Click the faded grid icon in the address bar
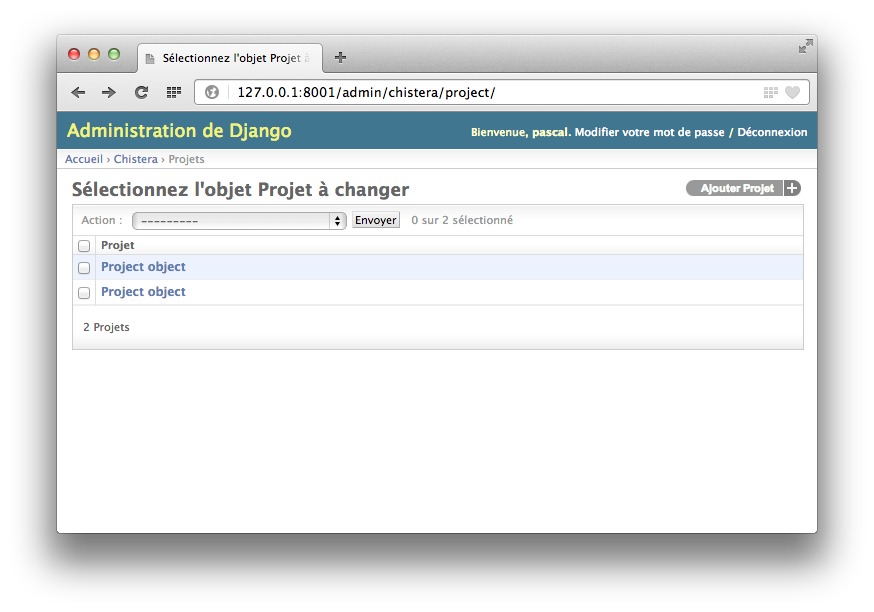 tap(770, 93)
